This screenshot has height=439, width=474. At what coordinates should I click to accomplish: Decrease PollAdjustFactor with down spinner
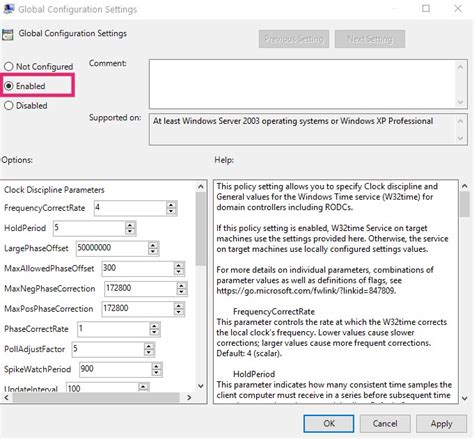(x=149, y=353)
